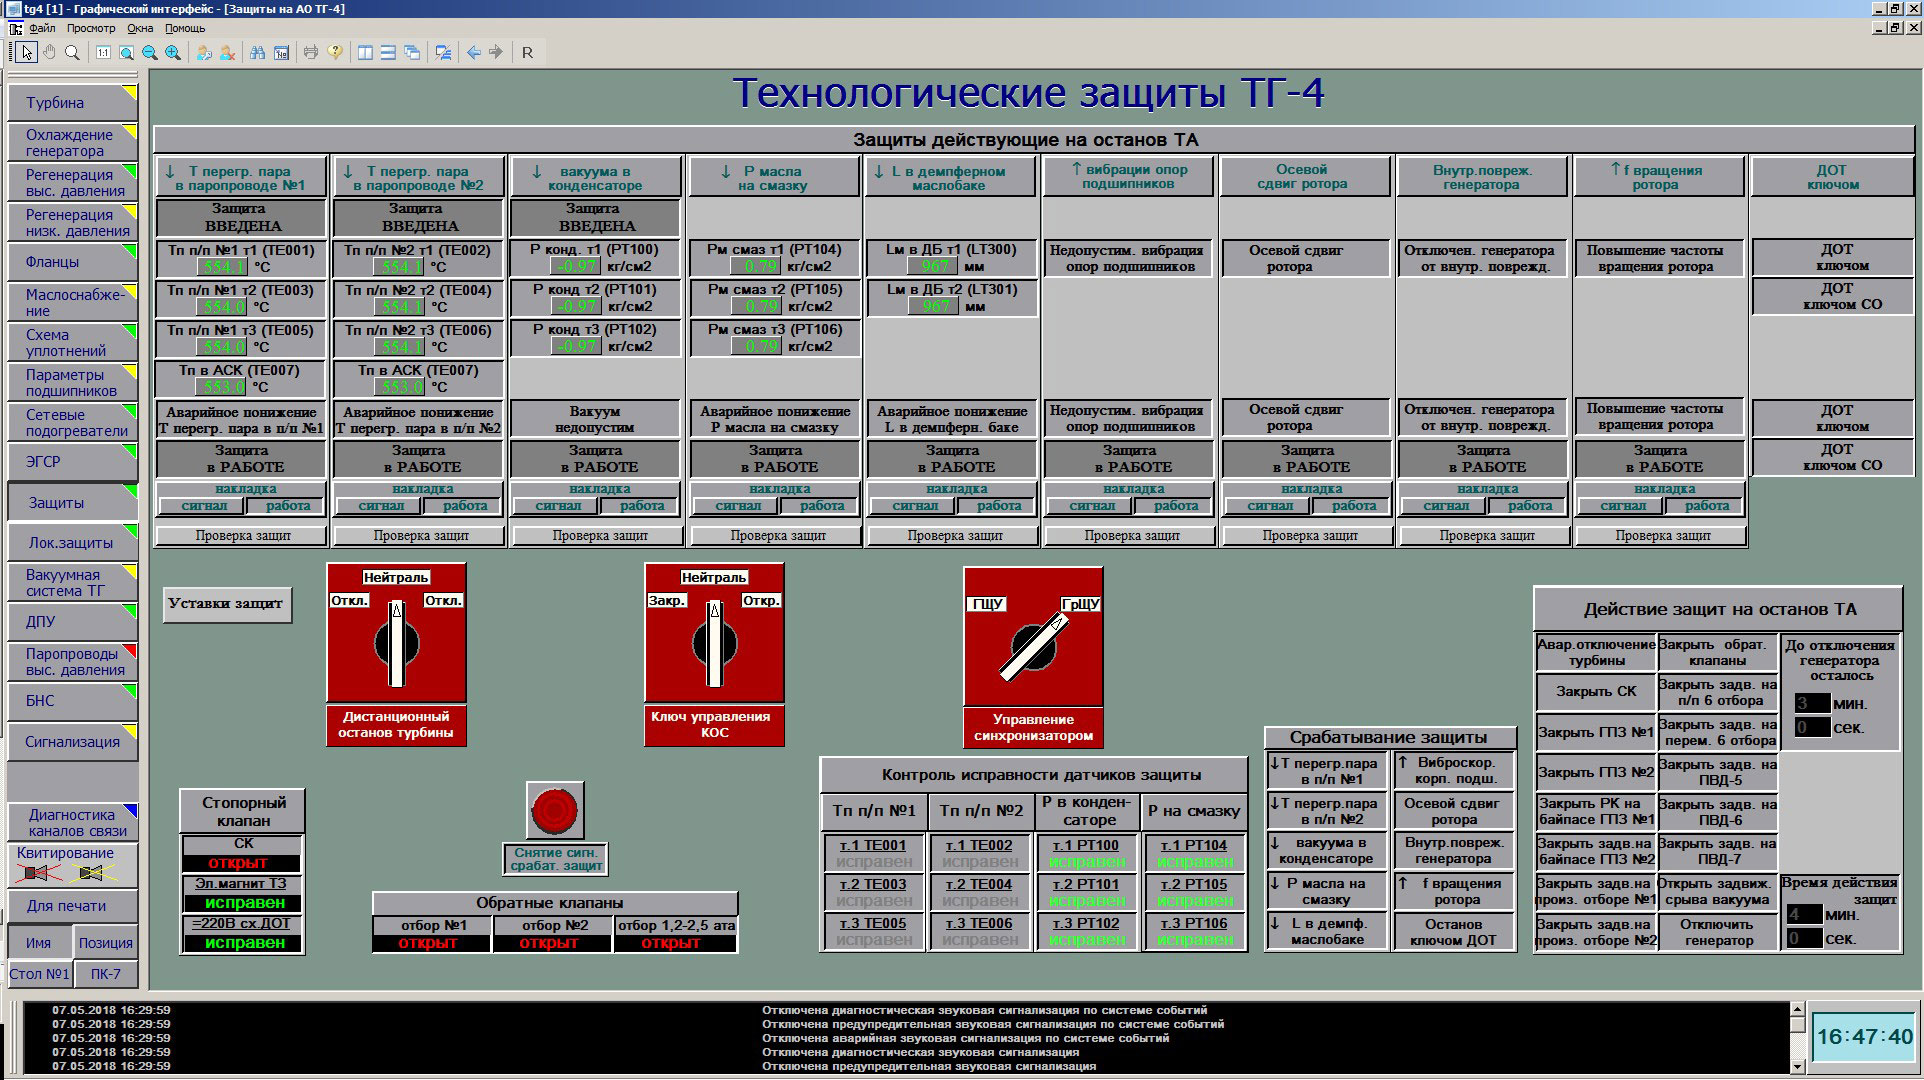Open the Окна menu
Screen dimensions: 1924x1080
(140, 28)
